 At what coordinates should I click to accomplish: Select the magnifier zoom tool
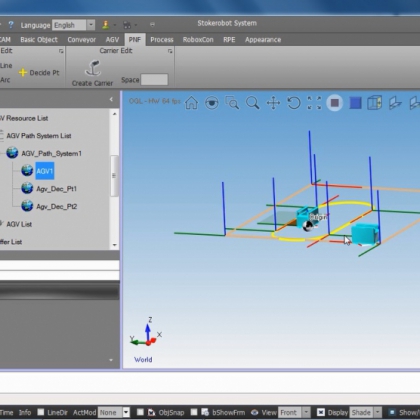click(x=252, y=103)
